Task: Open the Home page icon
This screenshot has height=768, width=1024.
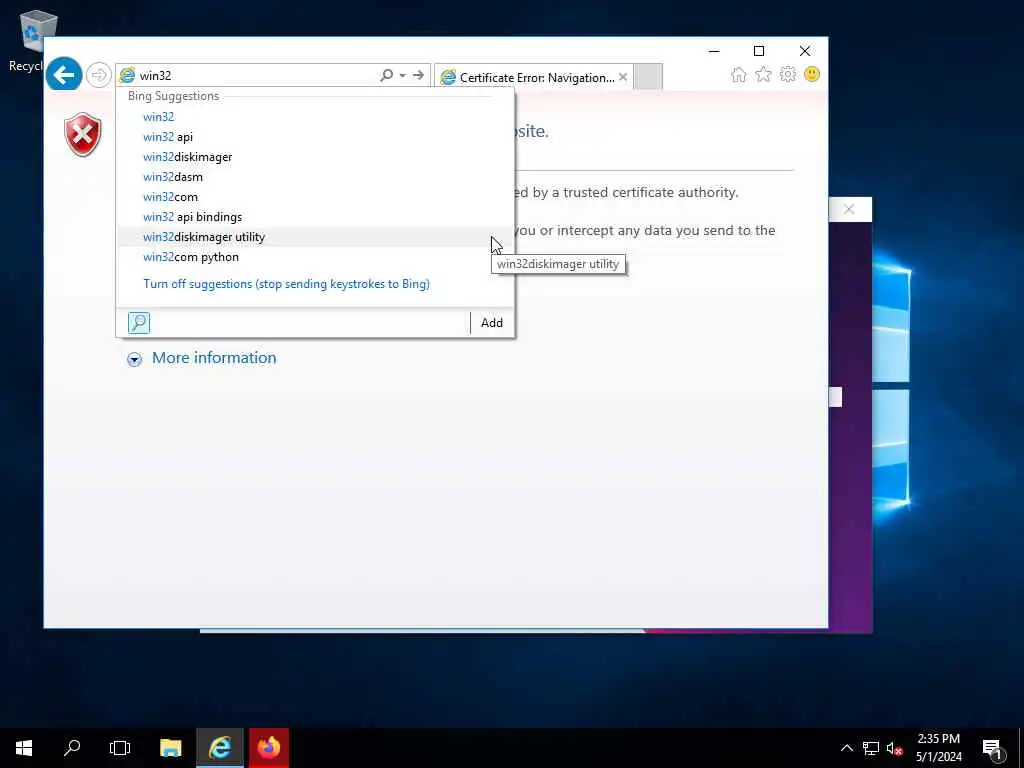Action: pos(739,74)
